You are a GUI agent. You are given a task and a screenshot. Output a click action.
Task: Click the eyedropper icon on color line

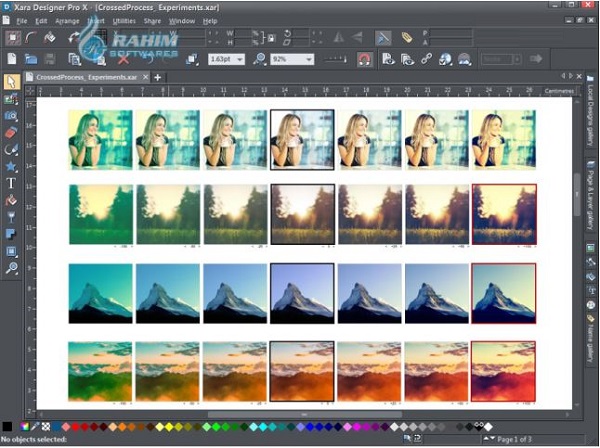35,427
